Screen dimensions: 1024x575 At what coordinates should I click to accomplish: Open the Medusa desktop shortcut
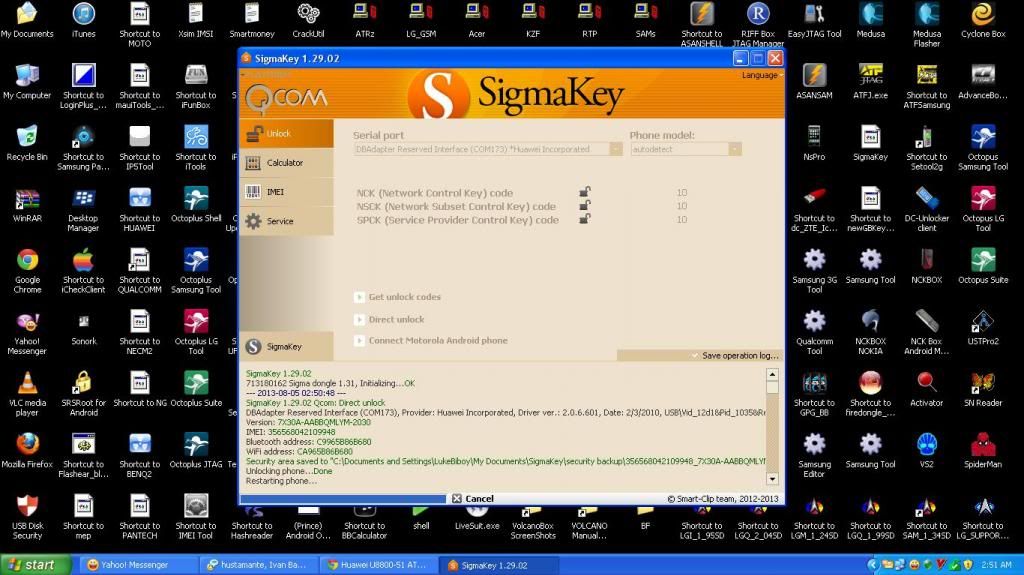click(871, 21)
